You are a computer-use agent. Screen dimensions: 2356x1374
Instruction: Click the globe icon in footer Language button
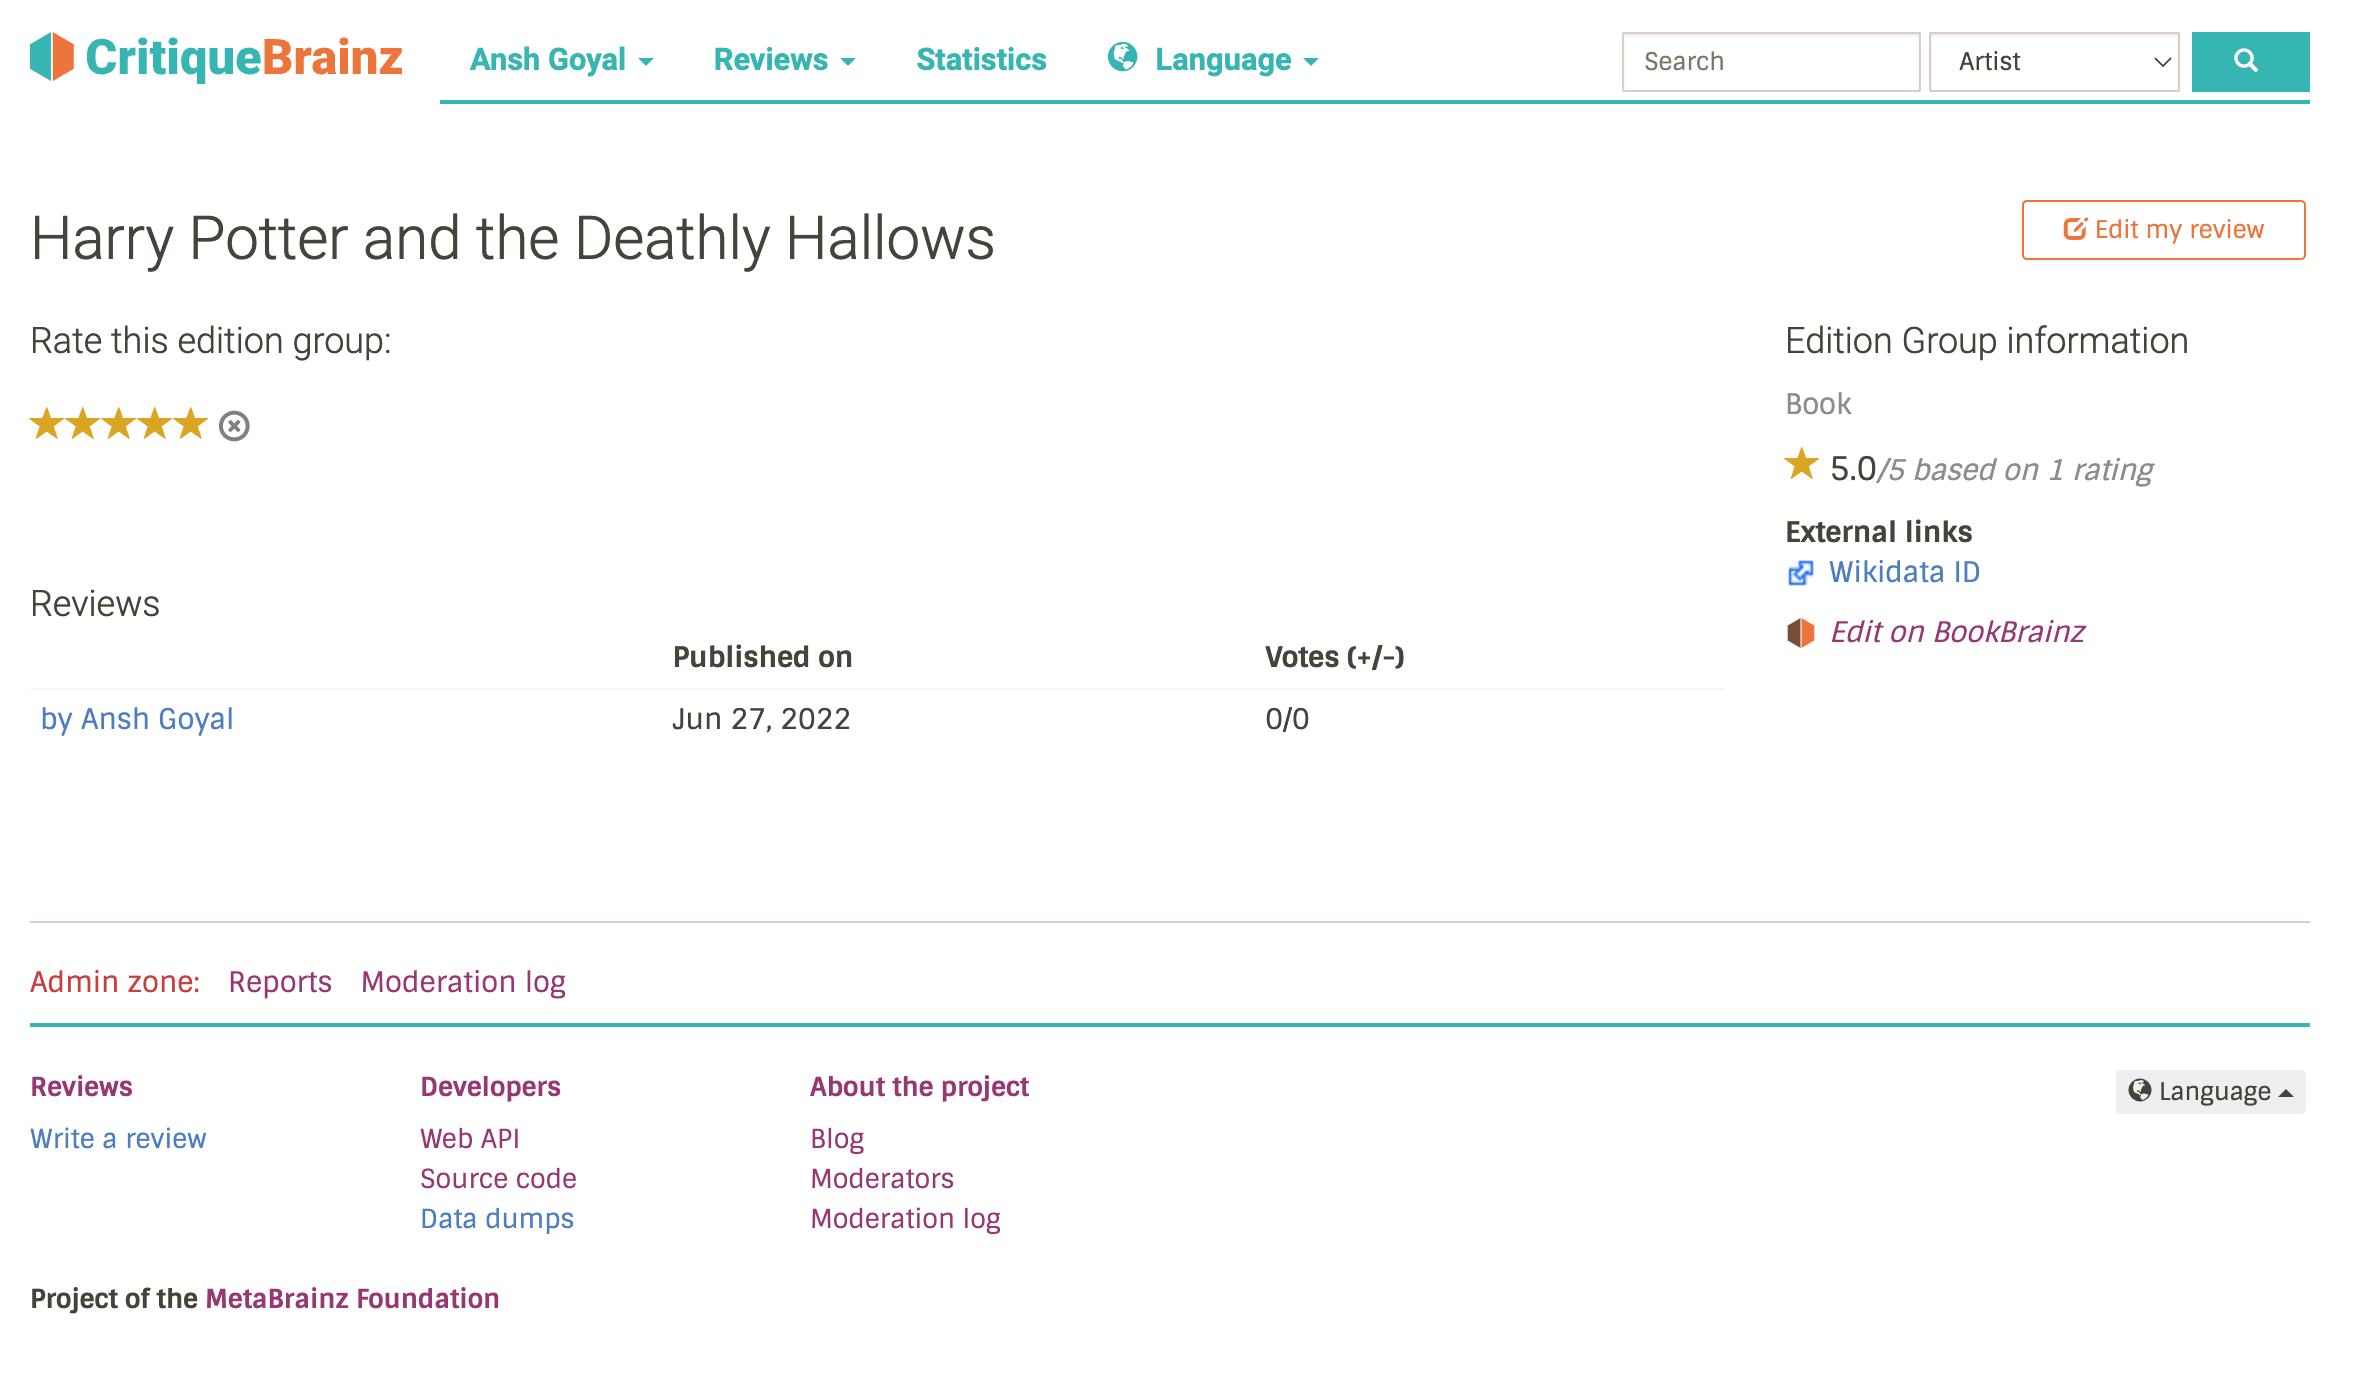pos(2140,1090)
